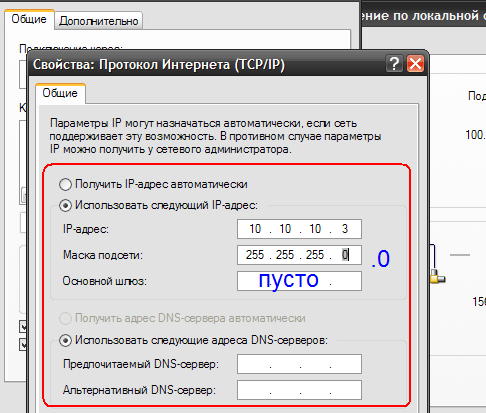Toggle lower checkbox at background window's left edge
486x413 pixels.
[23, 344]
